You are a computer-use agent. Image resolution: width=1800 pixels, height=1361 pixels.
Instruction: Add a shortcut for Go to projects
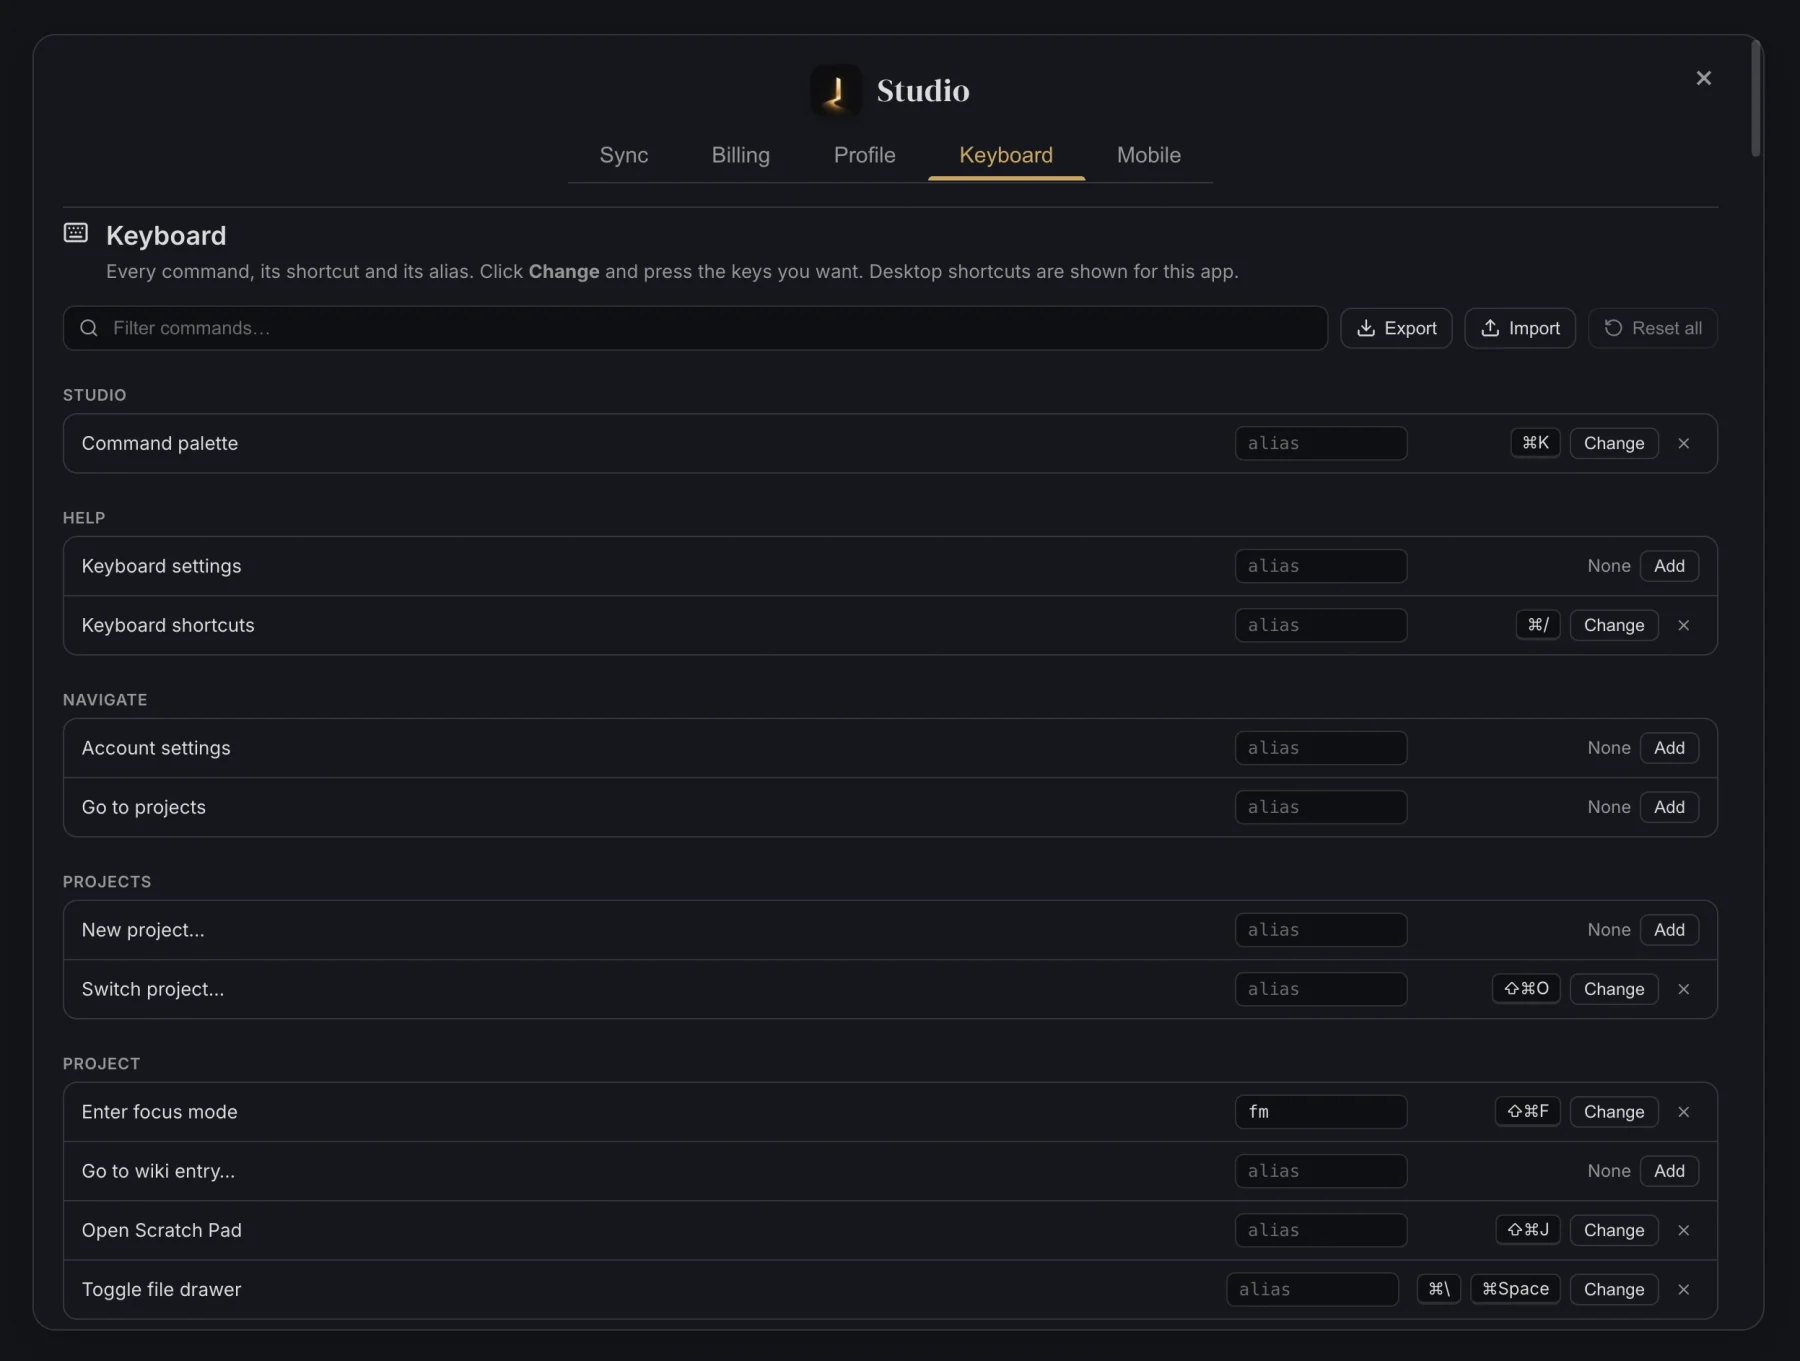pos(1669,807)
